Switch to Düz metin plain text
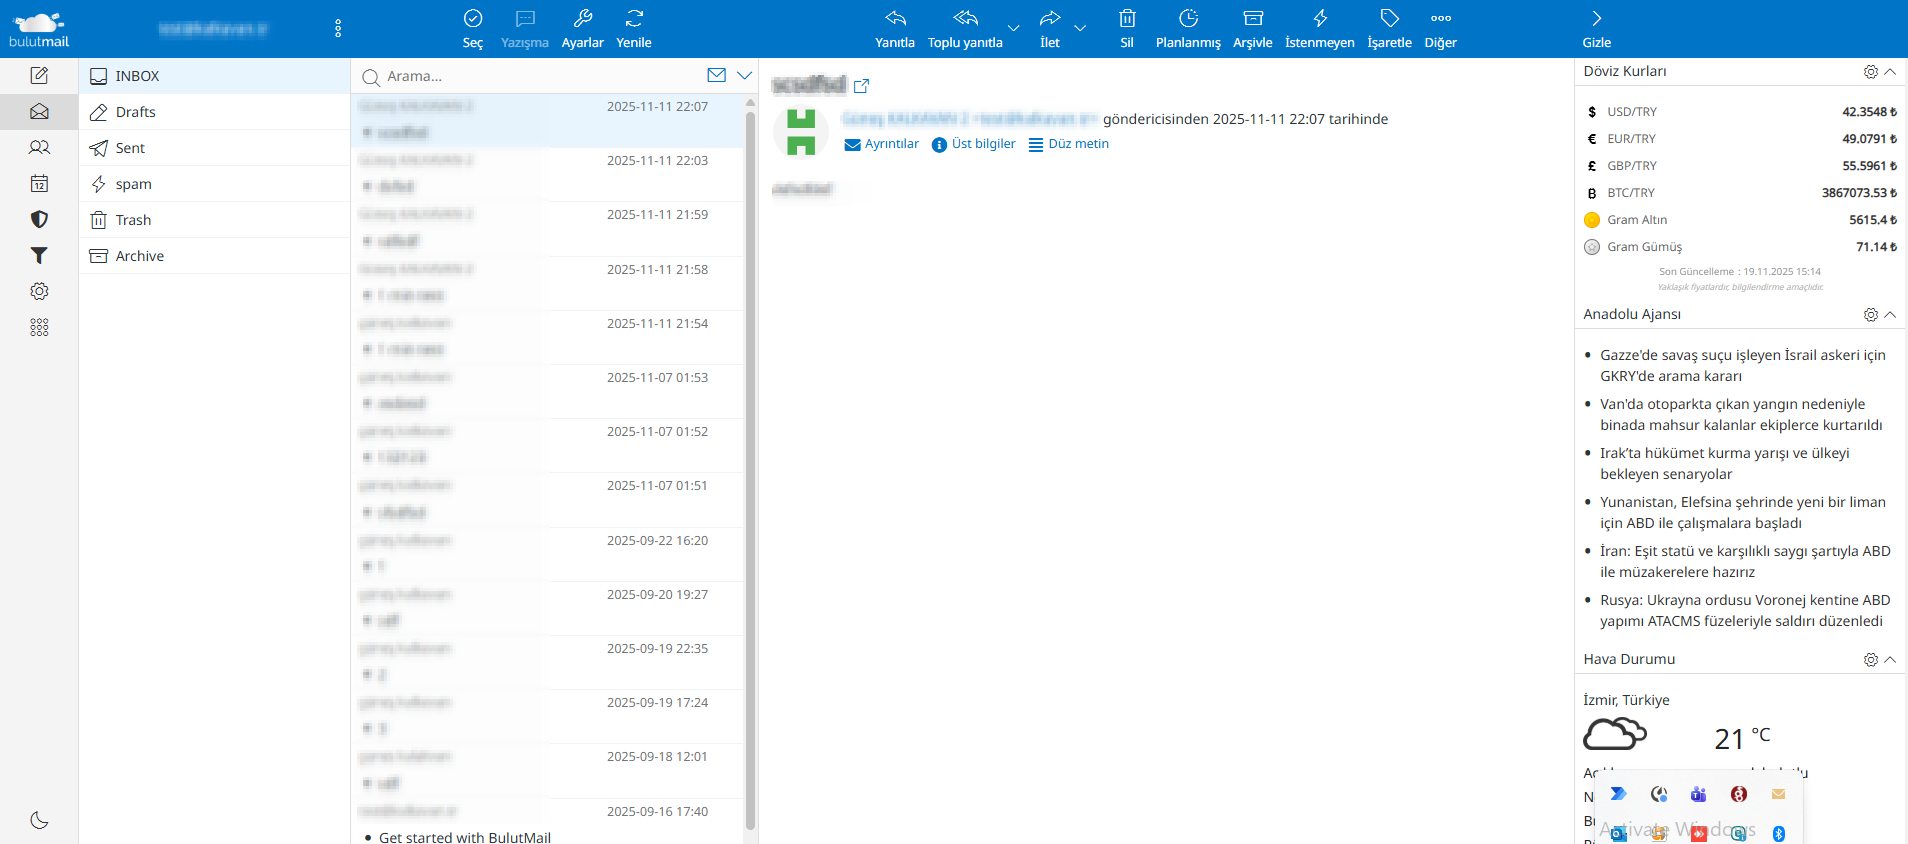 pos(1068,144)
